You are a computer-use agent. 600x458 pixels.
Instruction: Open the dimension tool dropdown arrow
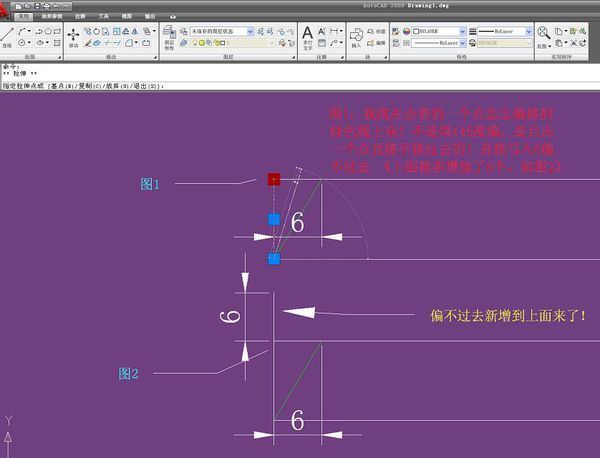341,31
